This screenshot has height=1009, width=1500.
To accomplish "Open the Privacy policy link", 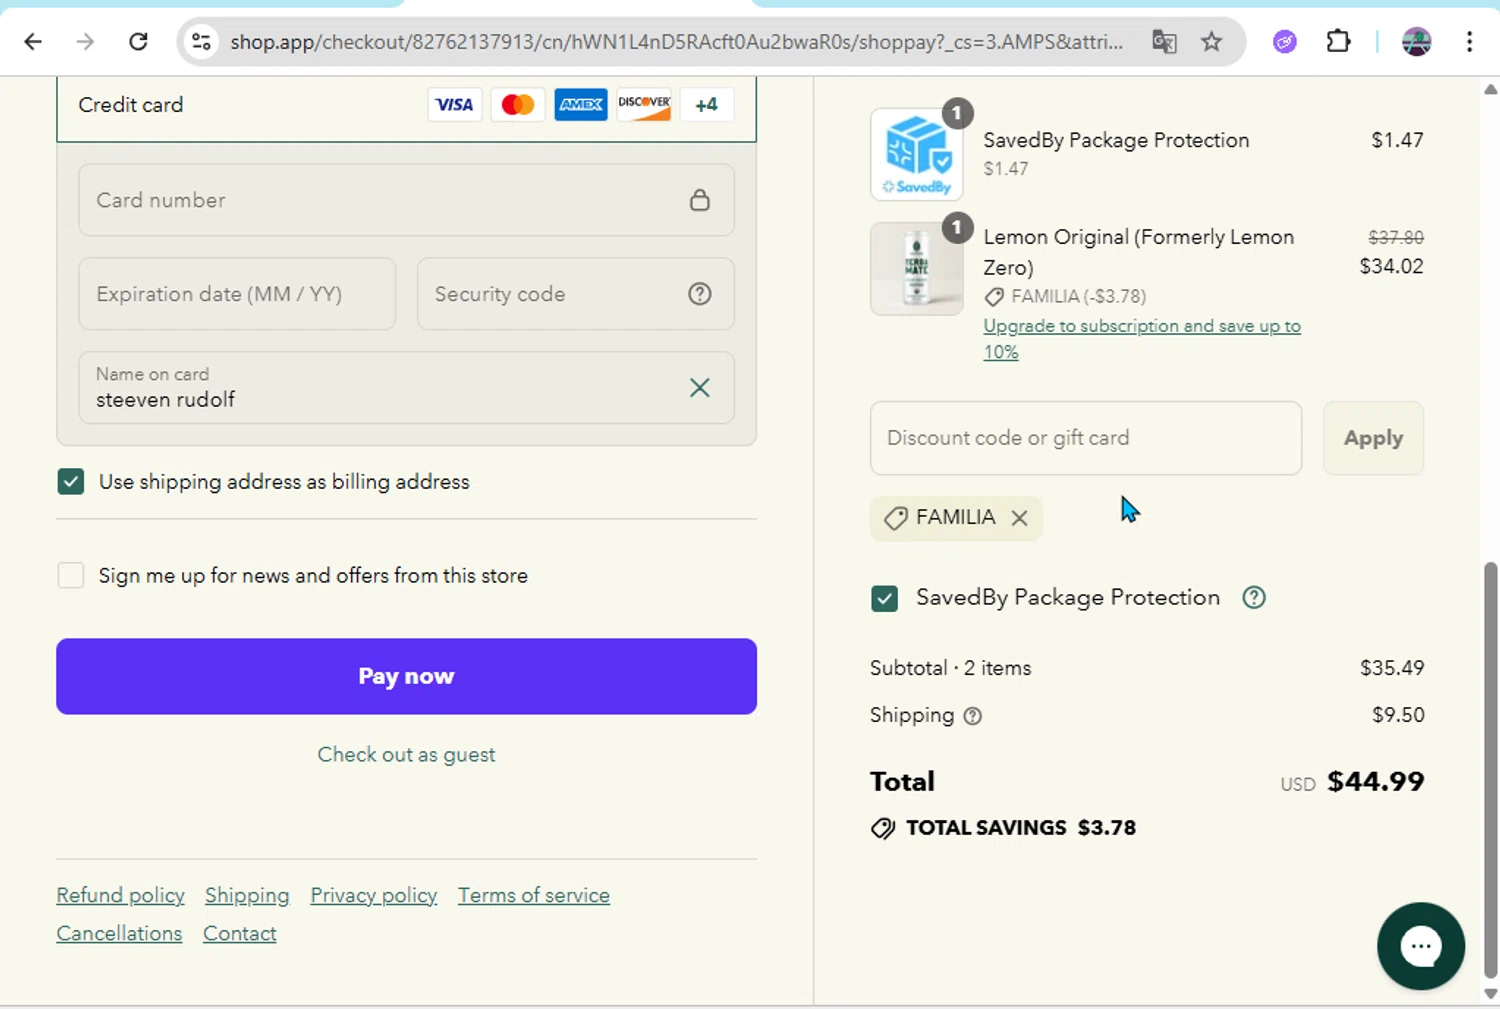I will pyautogui.click(x=374, y=896).
